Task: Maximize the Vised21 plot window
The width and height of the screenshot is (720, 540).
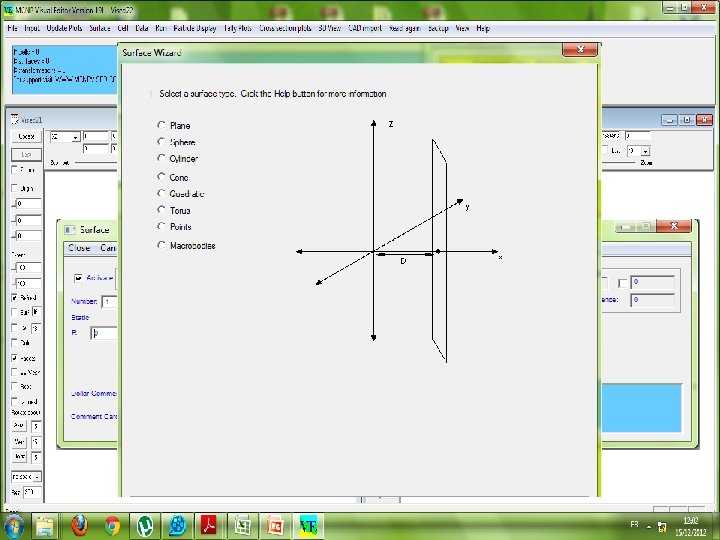Action: tap(686, 120)
